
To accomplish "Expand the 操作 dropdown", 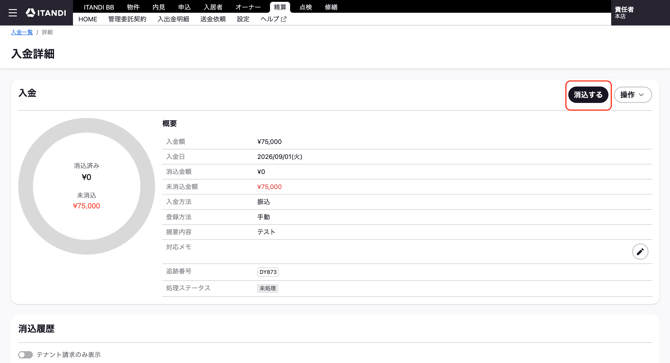I will coord(632,95).
